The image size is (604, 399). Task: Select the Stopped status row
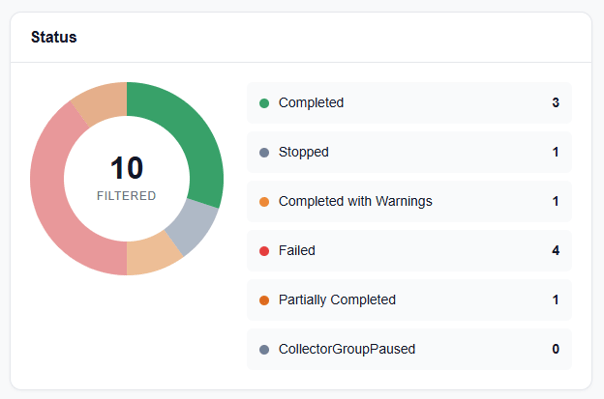409,152
